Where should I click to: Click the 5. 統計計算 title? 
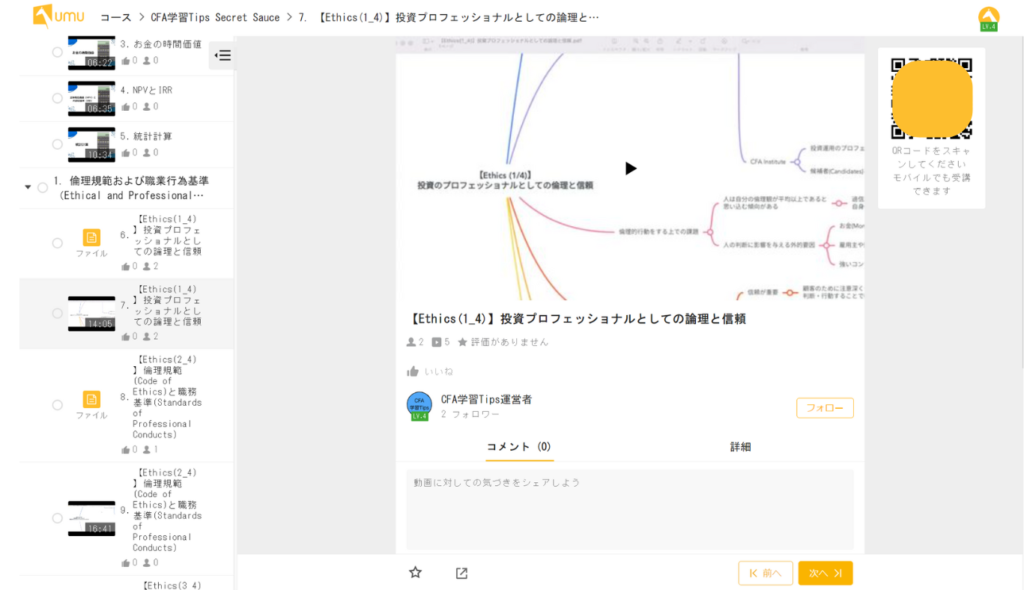click(x=146, y=137)
